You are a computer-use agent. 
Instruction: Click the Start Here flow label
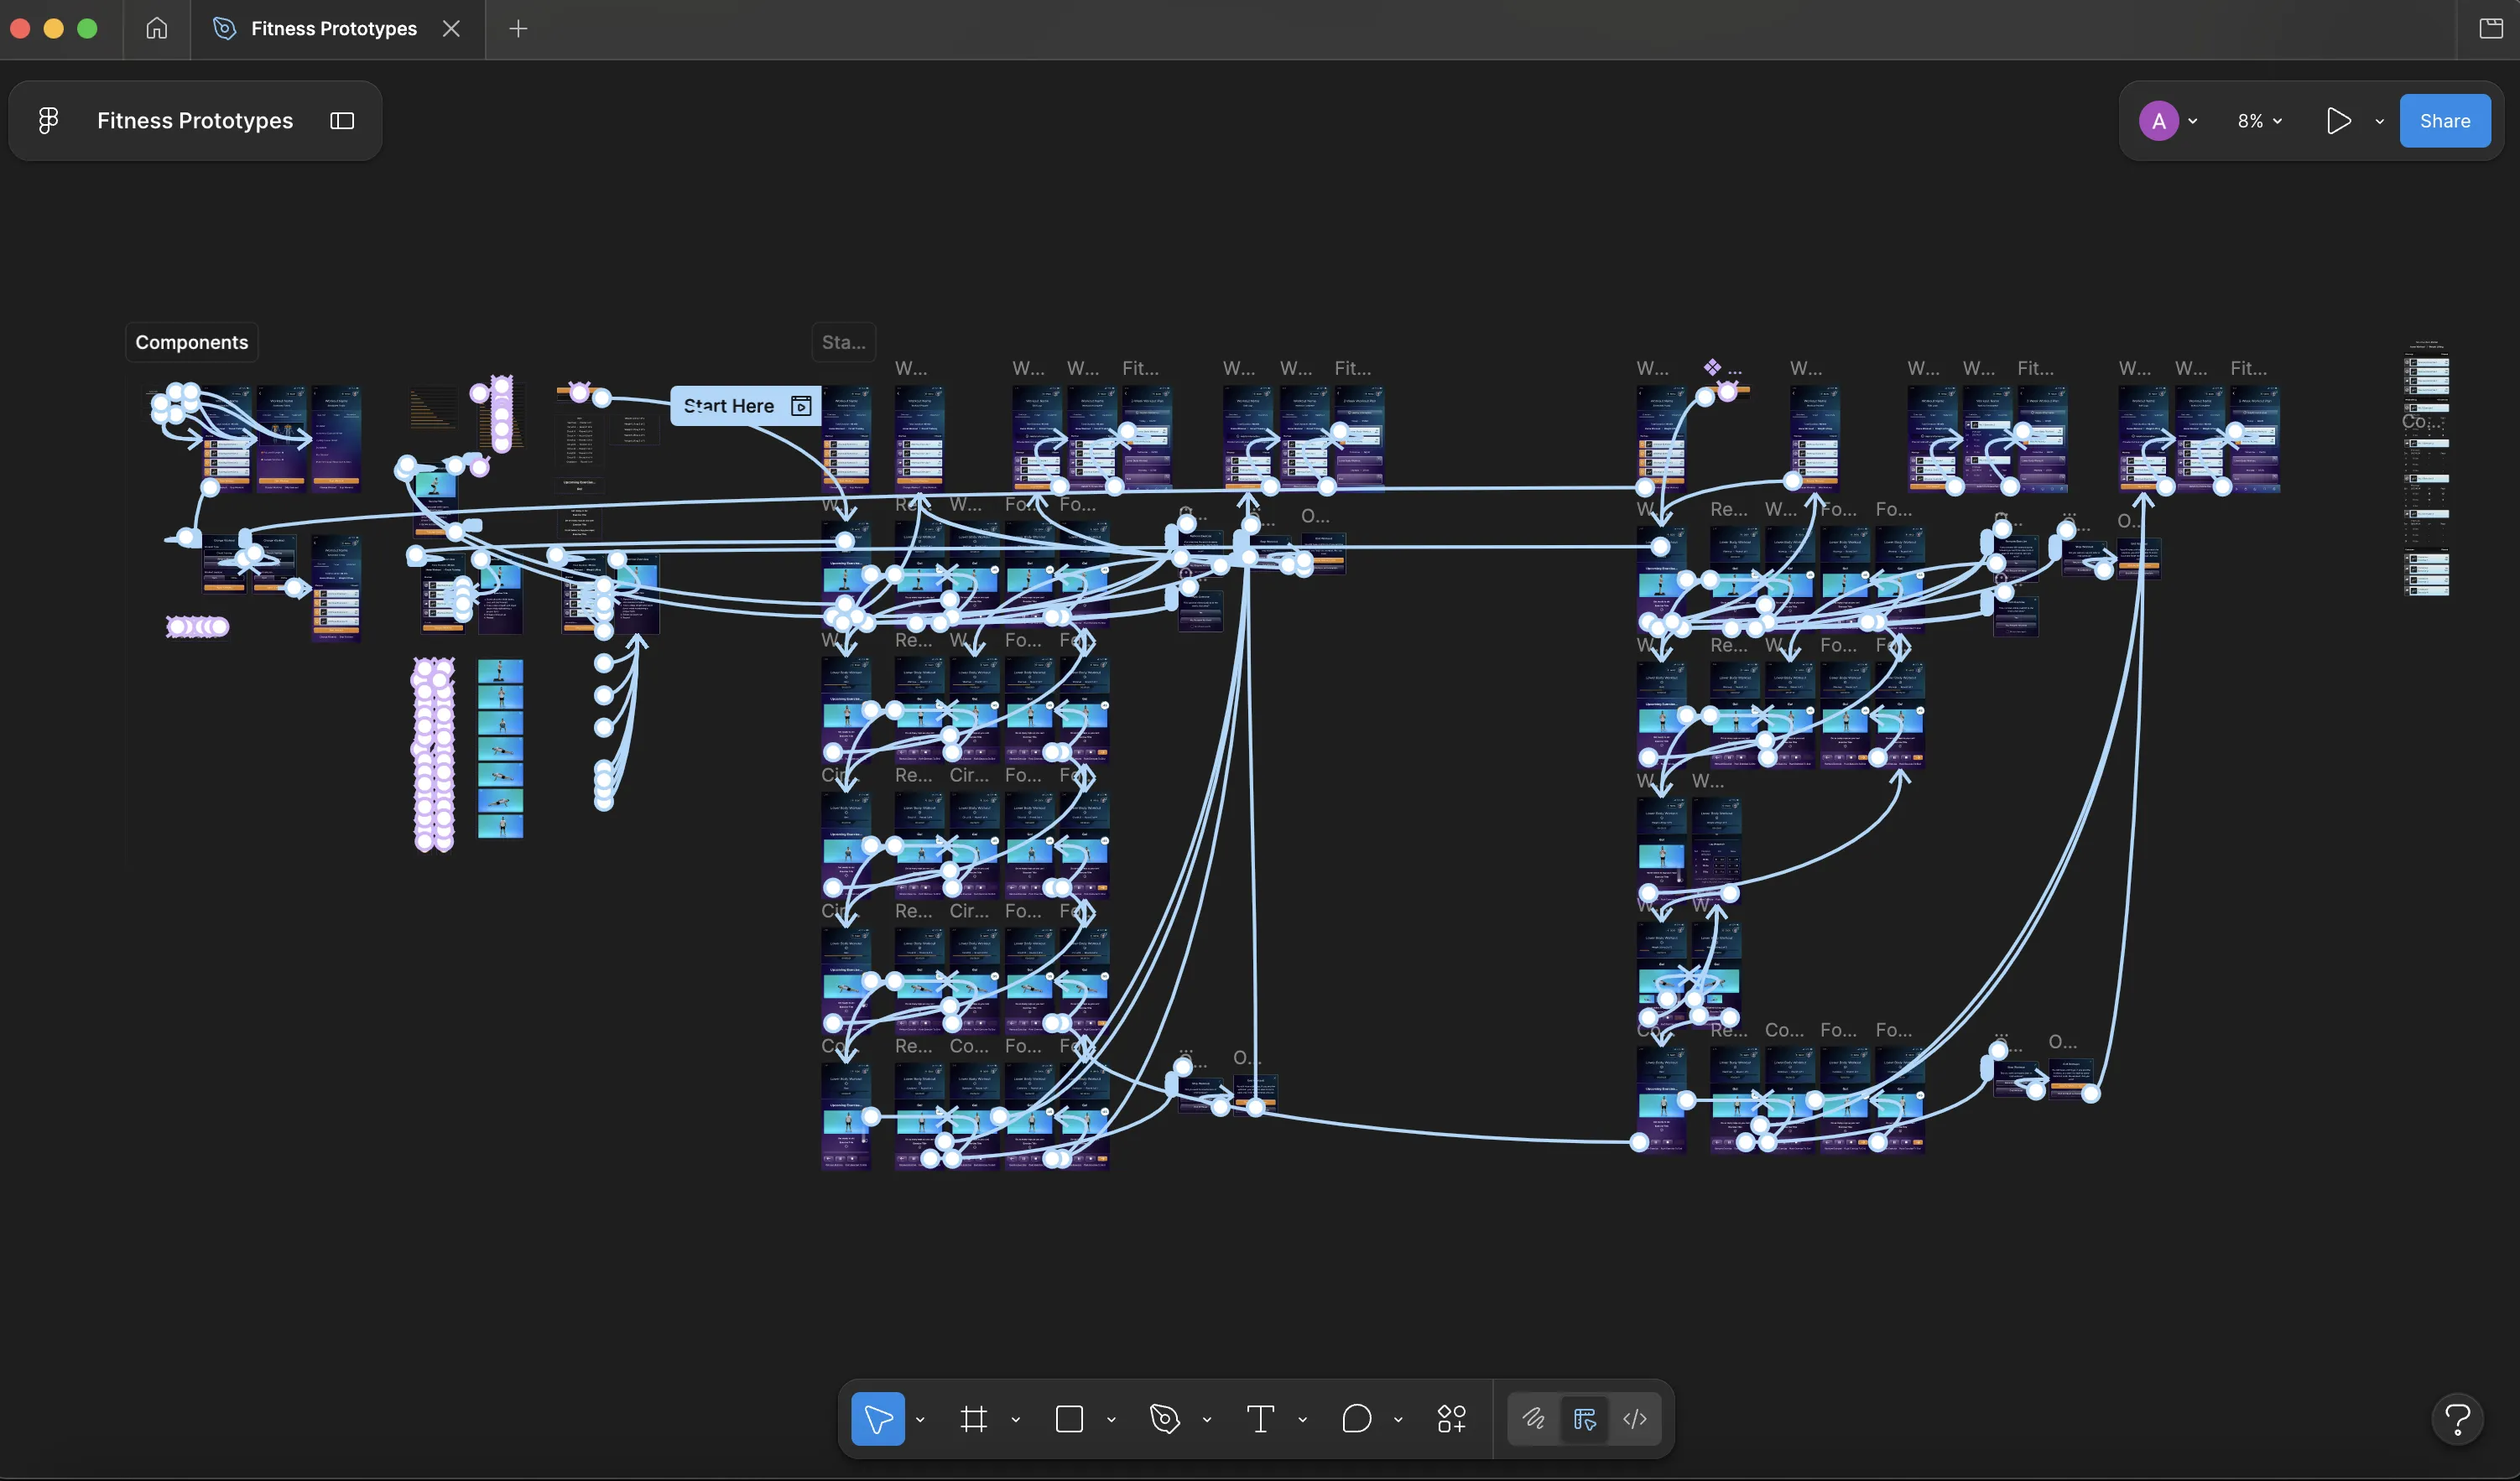click(x=729, y=406)
